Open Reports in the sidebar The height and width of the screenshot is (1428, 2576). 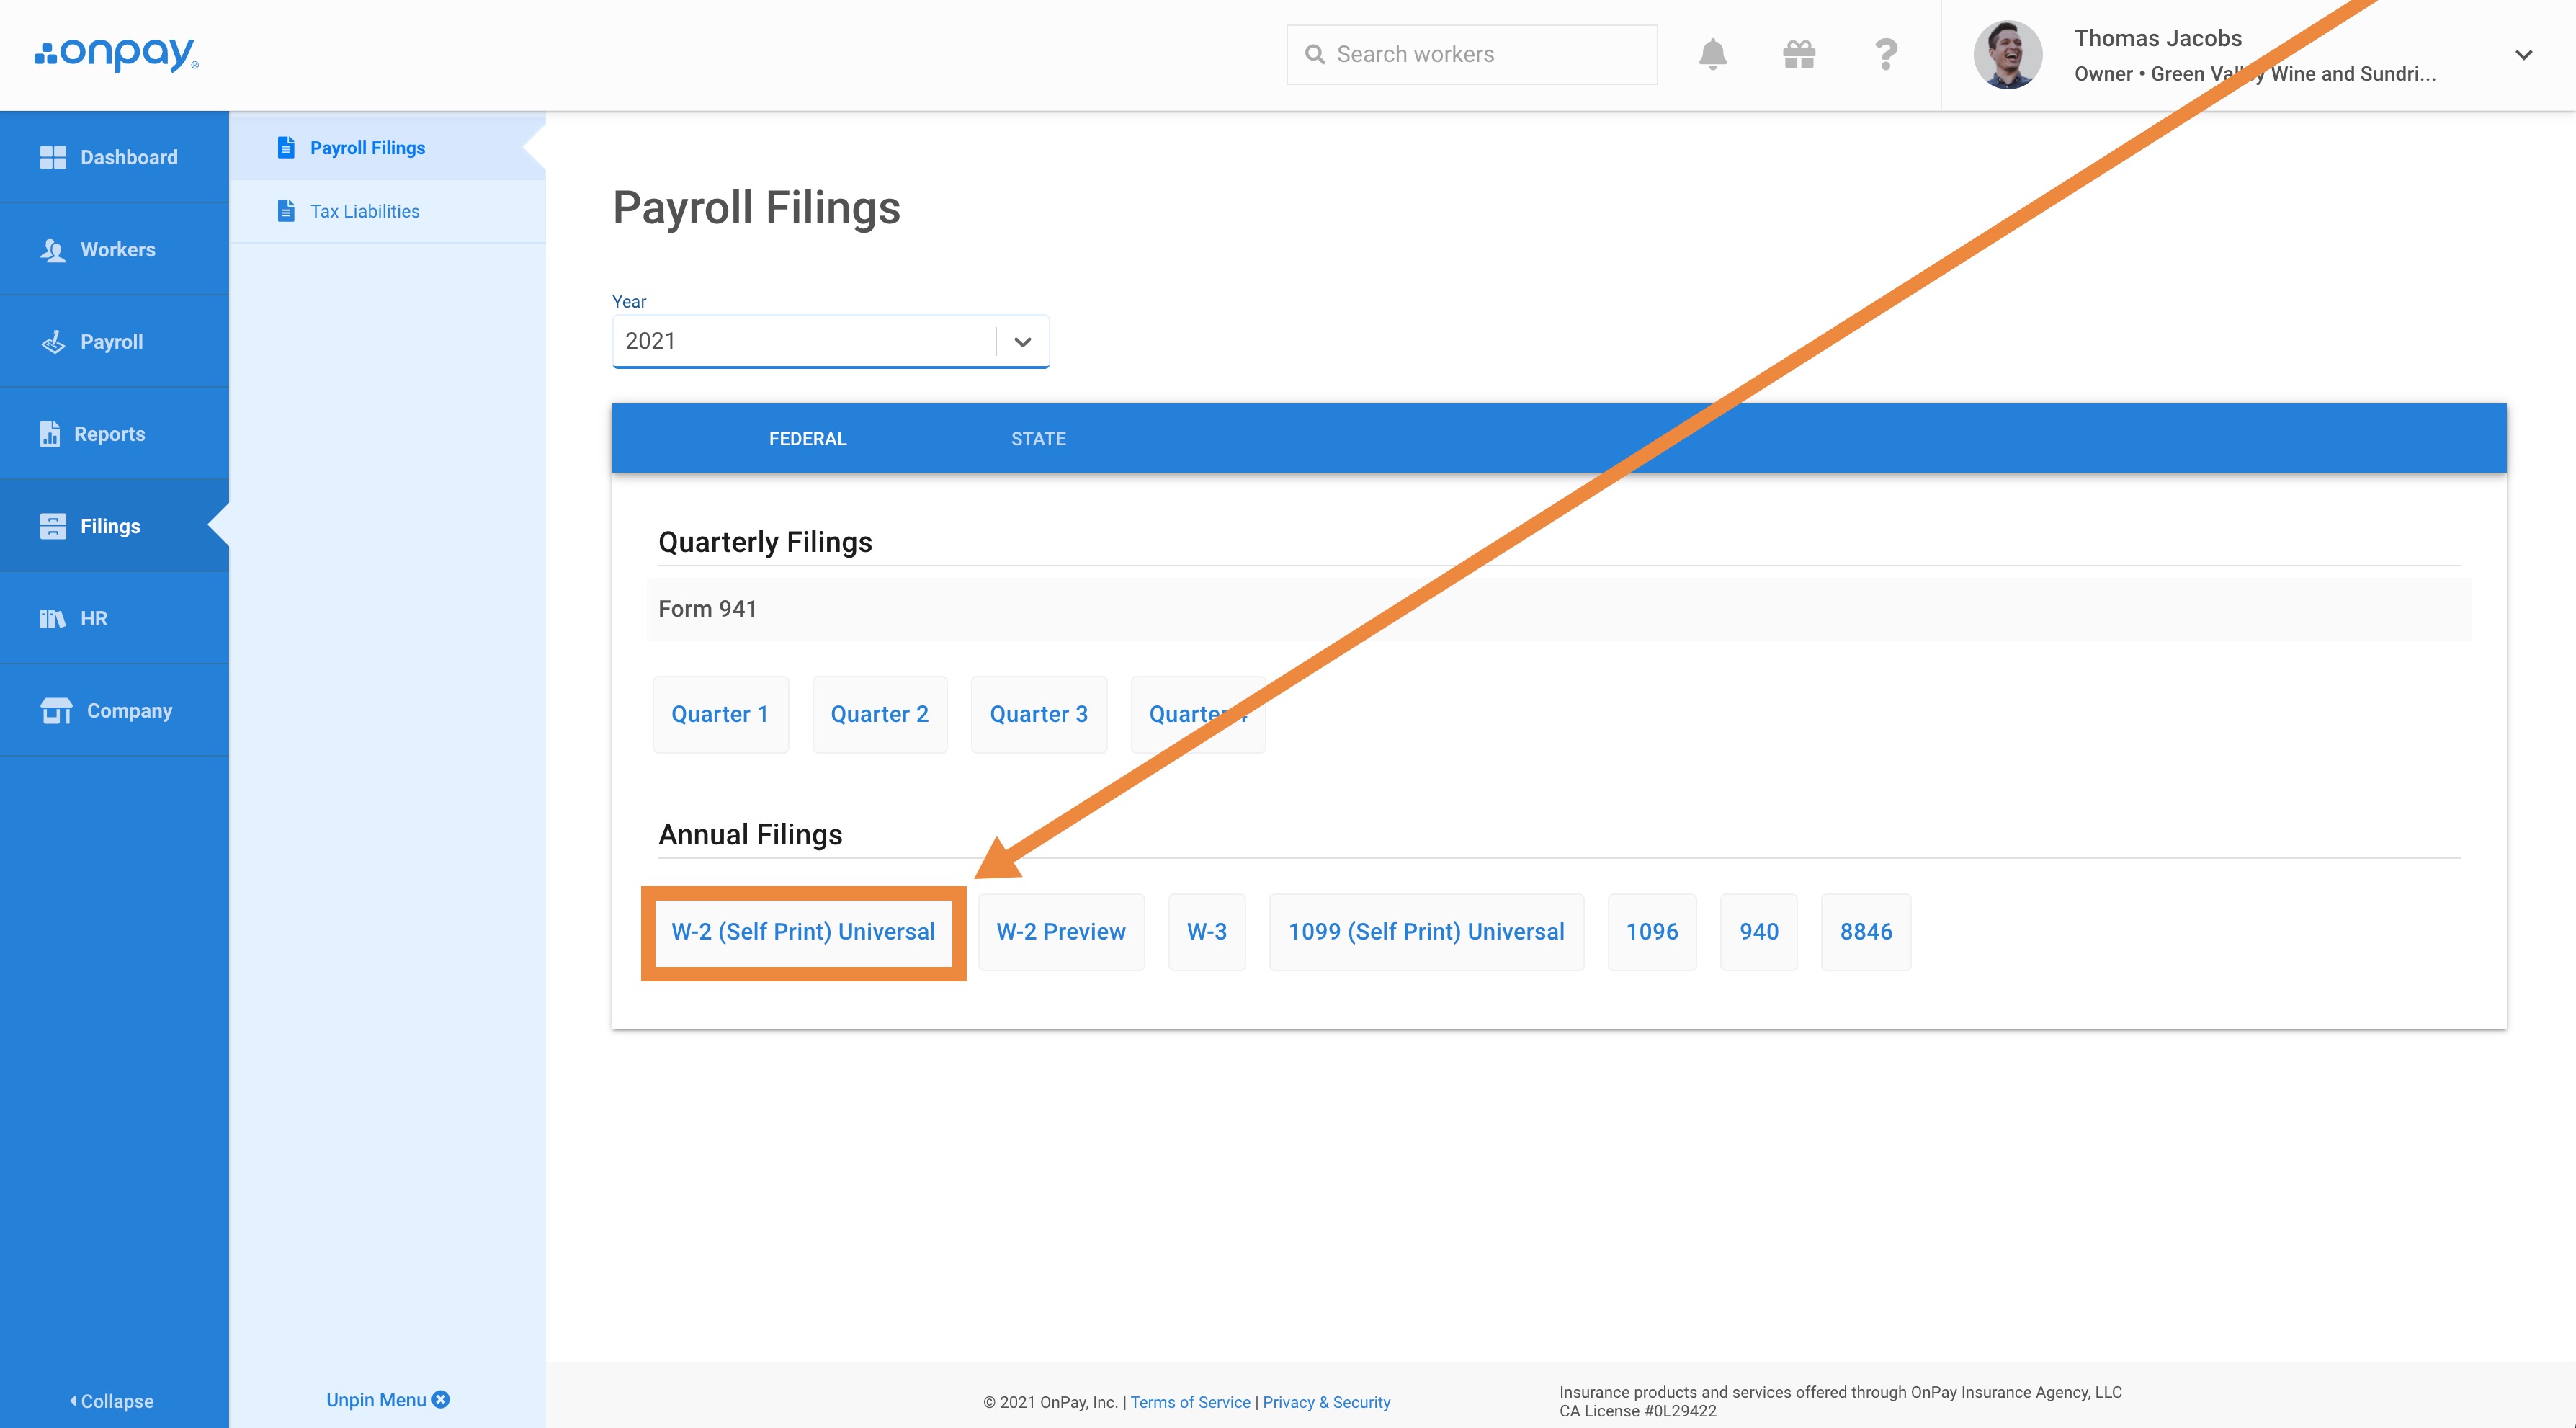114,434
